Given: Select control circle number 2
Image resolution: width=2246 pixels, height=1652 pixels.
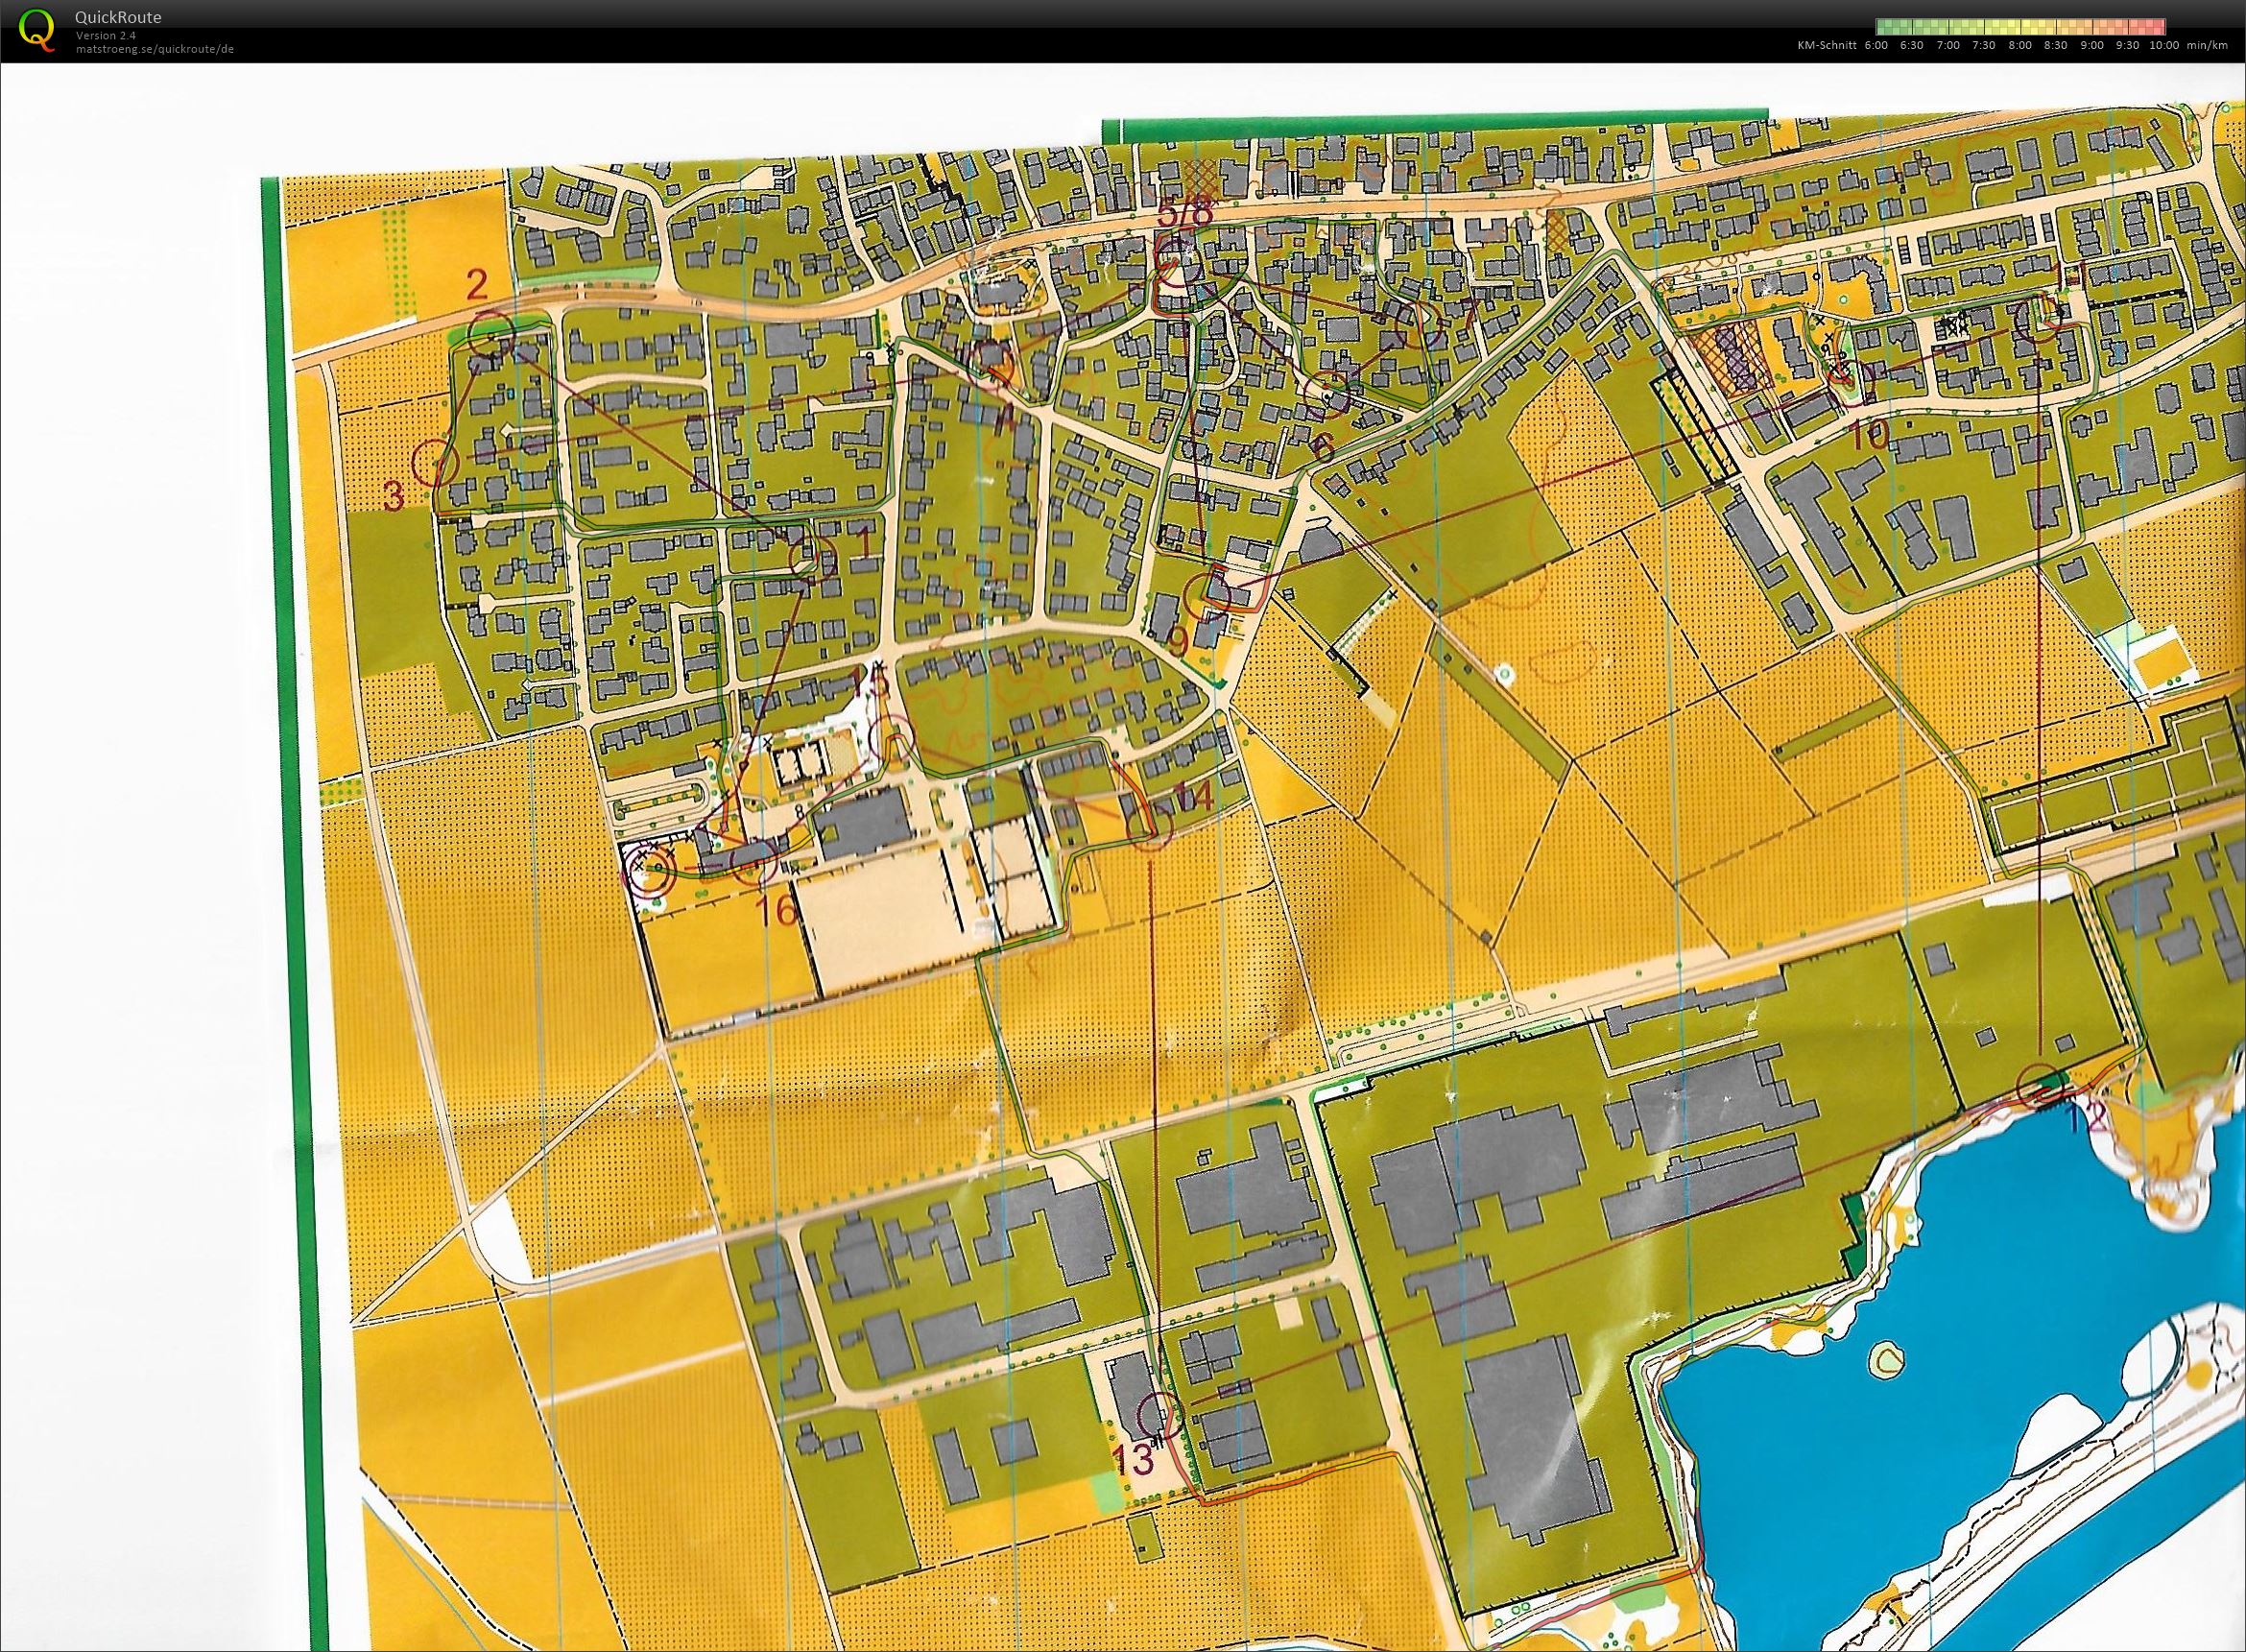Looking at the screenshot, I should coord(491,334).
